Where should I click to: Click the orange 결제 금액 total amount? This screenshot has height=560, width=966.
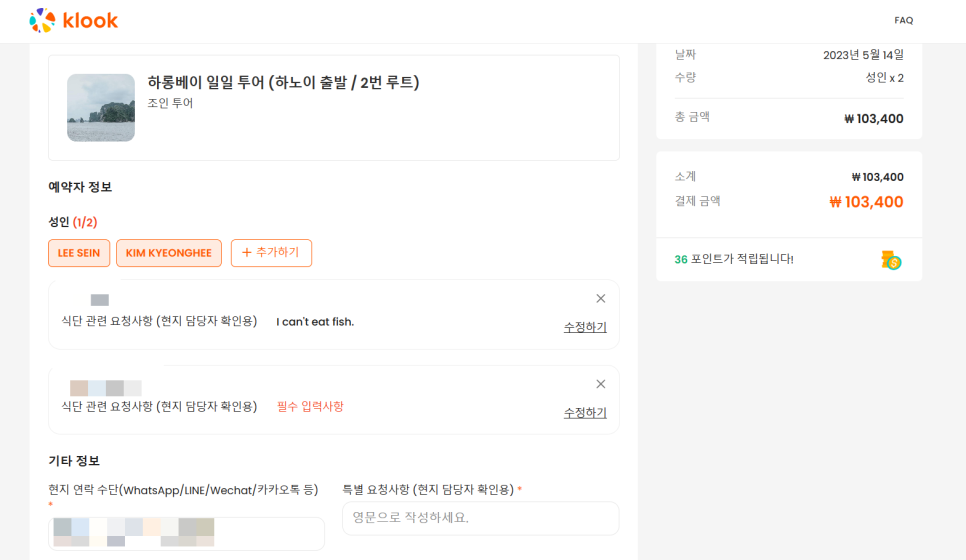(x=866, y=202)
